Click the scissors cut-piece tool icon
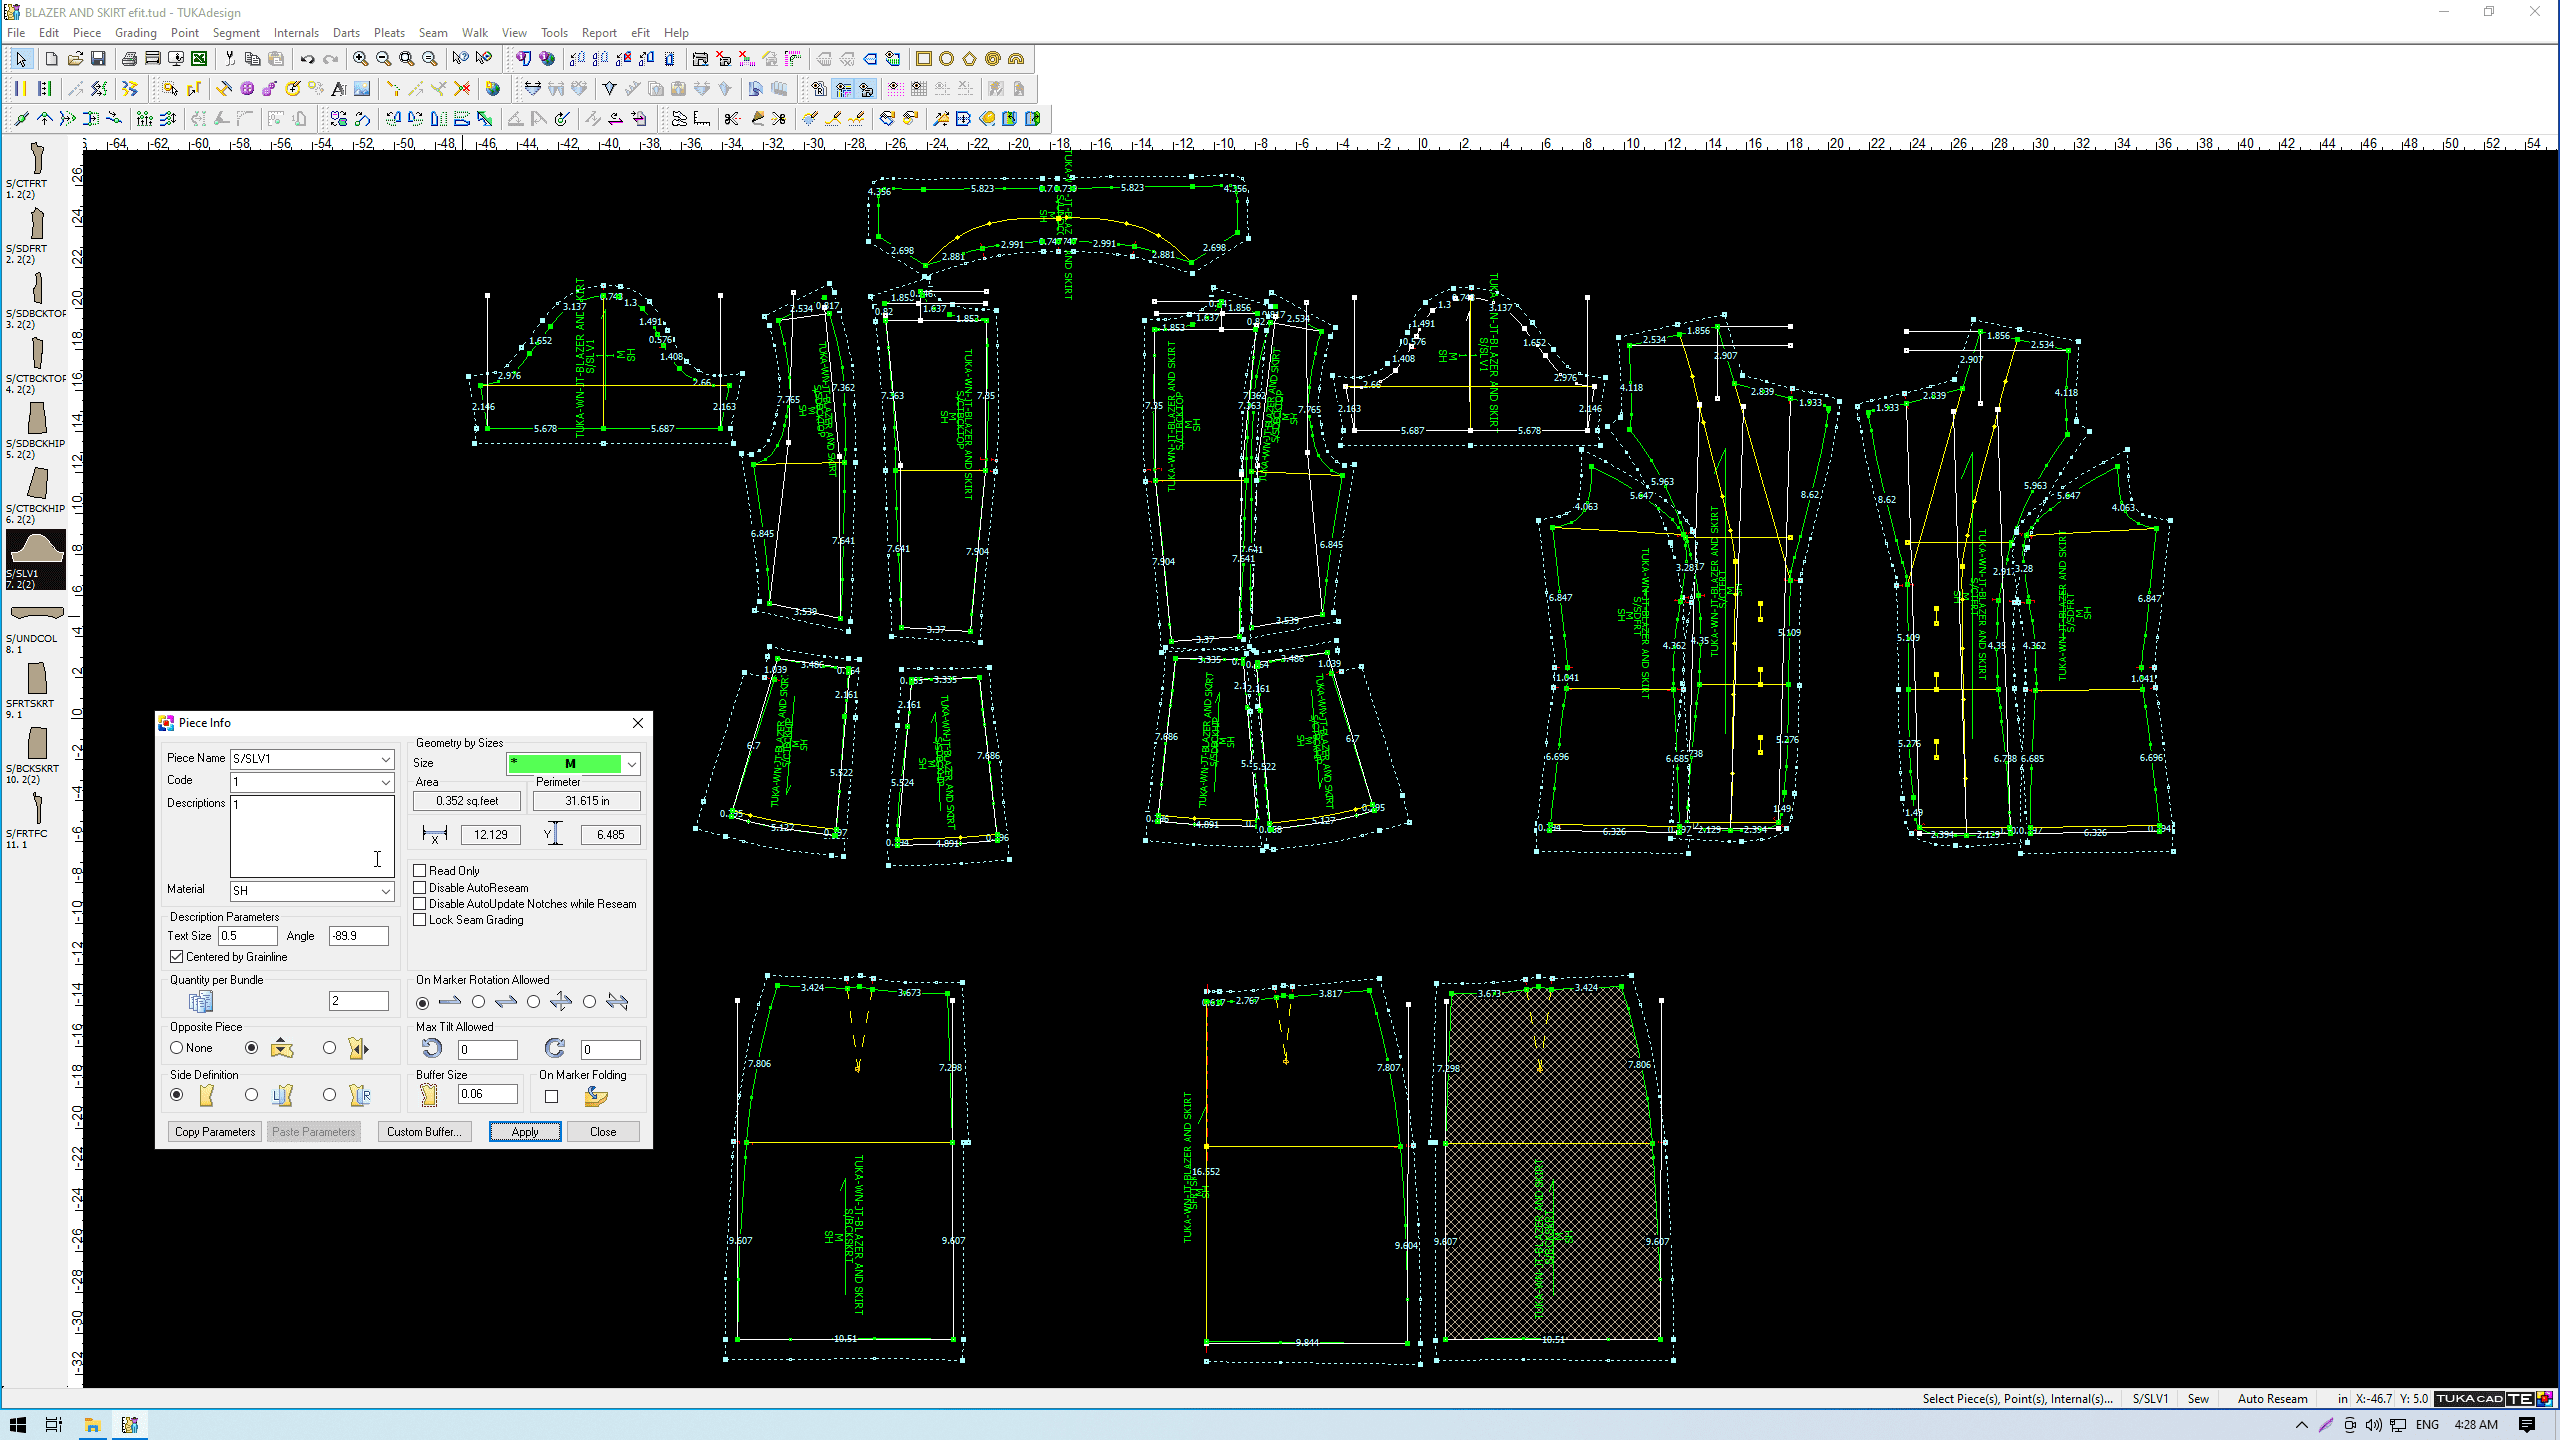 (732, 119)
